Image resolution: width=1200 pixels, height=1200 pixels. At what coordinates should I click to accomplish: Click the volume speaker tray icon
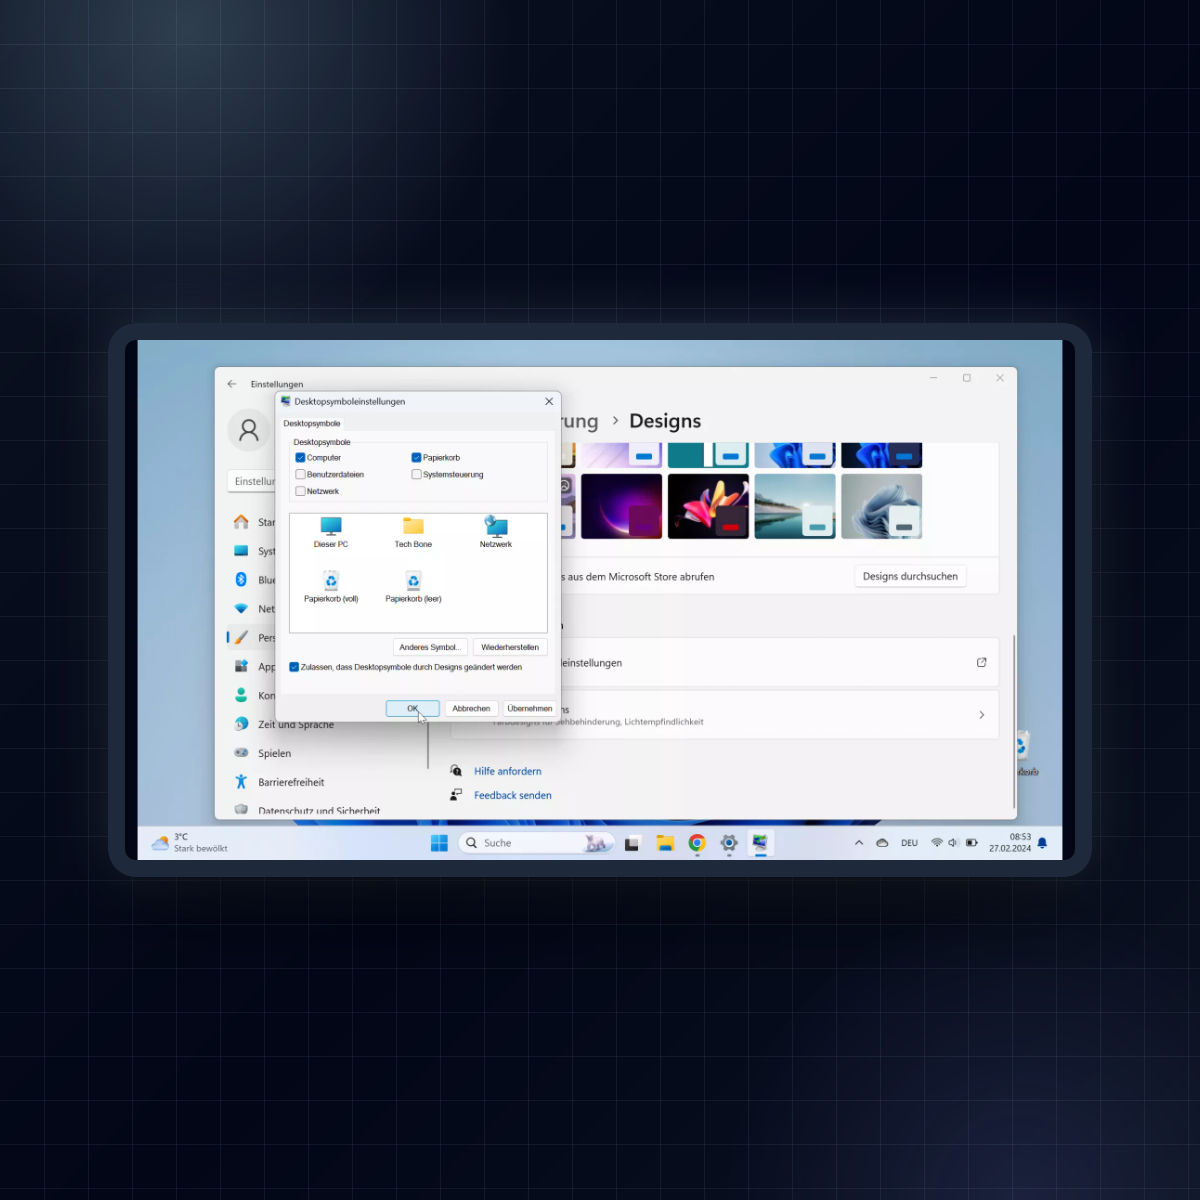tap(953, 843)
